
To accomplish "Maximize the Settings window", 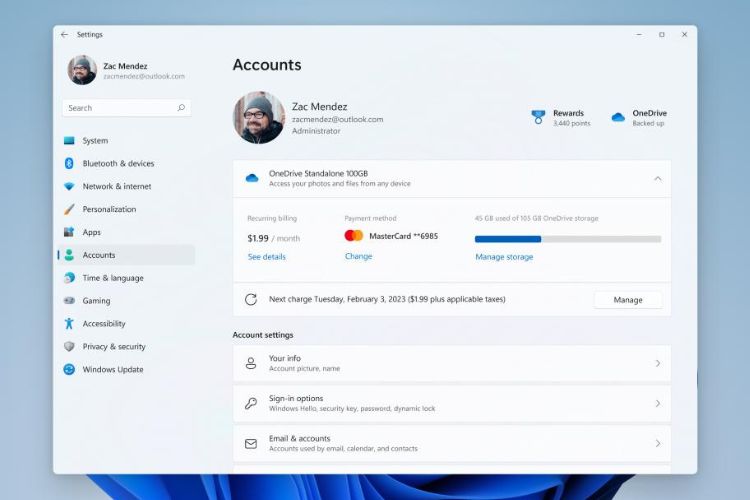I will 662,34.
